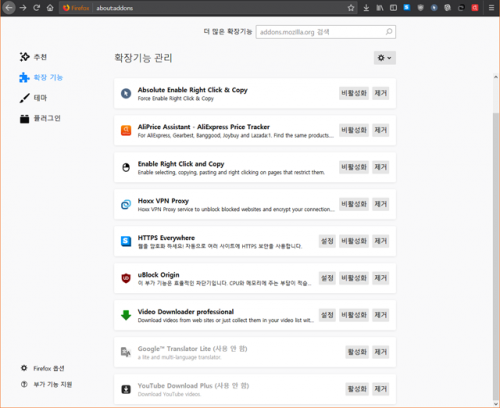
Task: Reload the page with the refresh icon
Action: [37, 8]
